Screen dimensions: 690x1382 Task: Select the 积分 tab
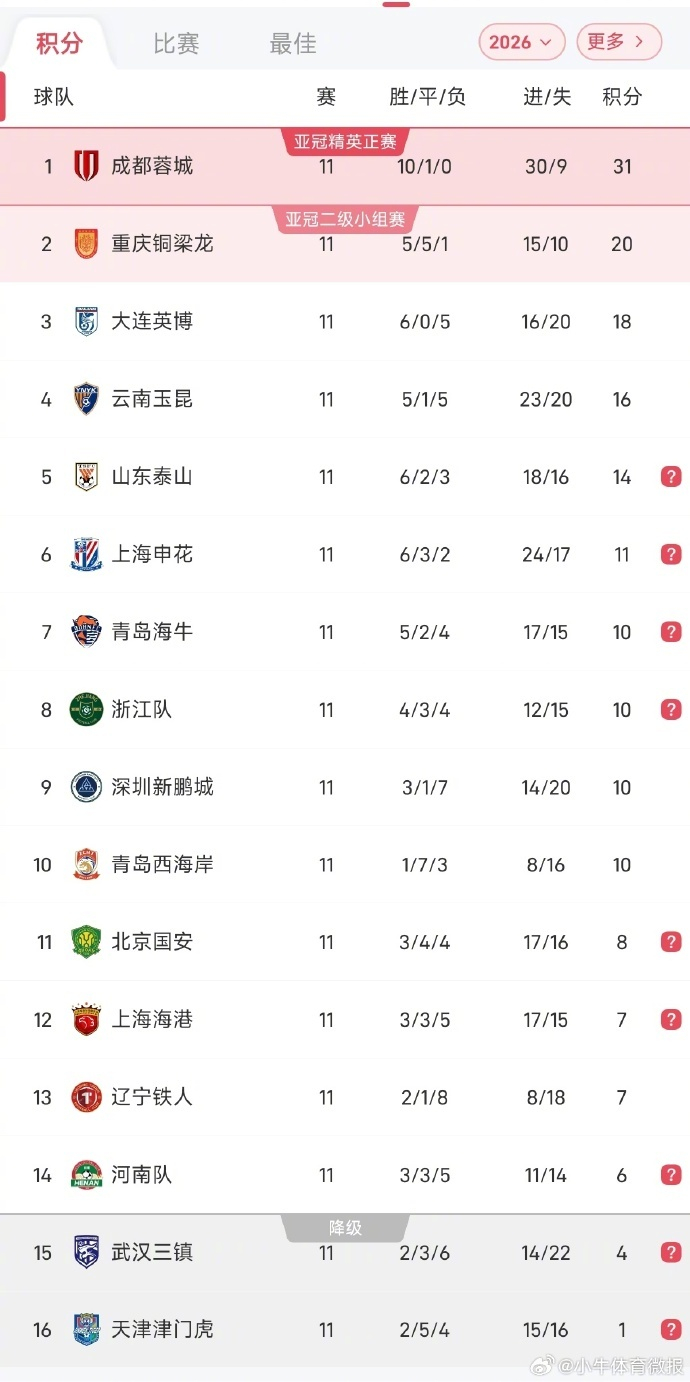[x=60, y=44]
